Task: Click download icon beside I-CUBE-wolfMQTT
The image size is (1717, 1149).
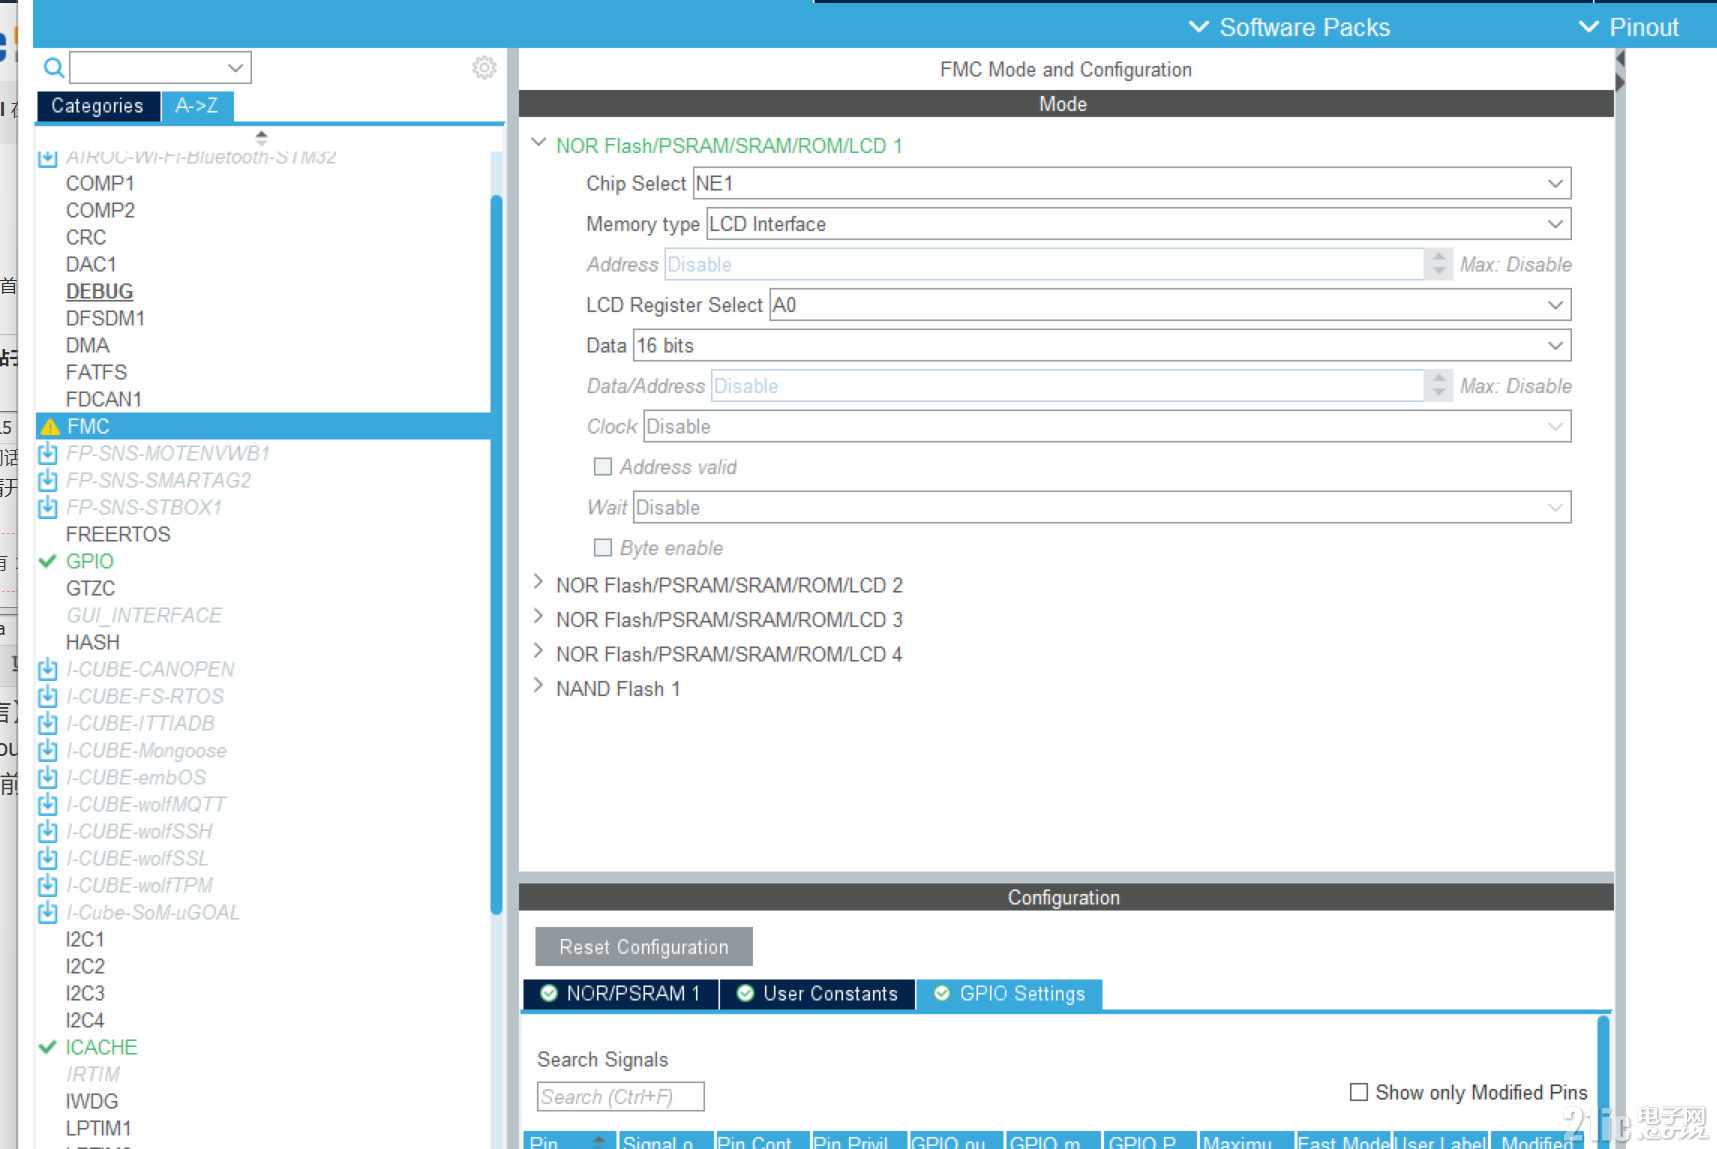Action: click(48, 805)
